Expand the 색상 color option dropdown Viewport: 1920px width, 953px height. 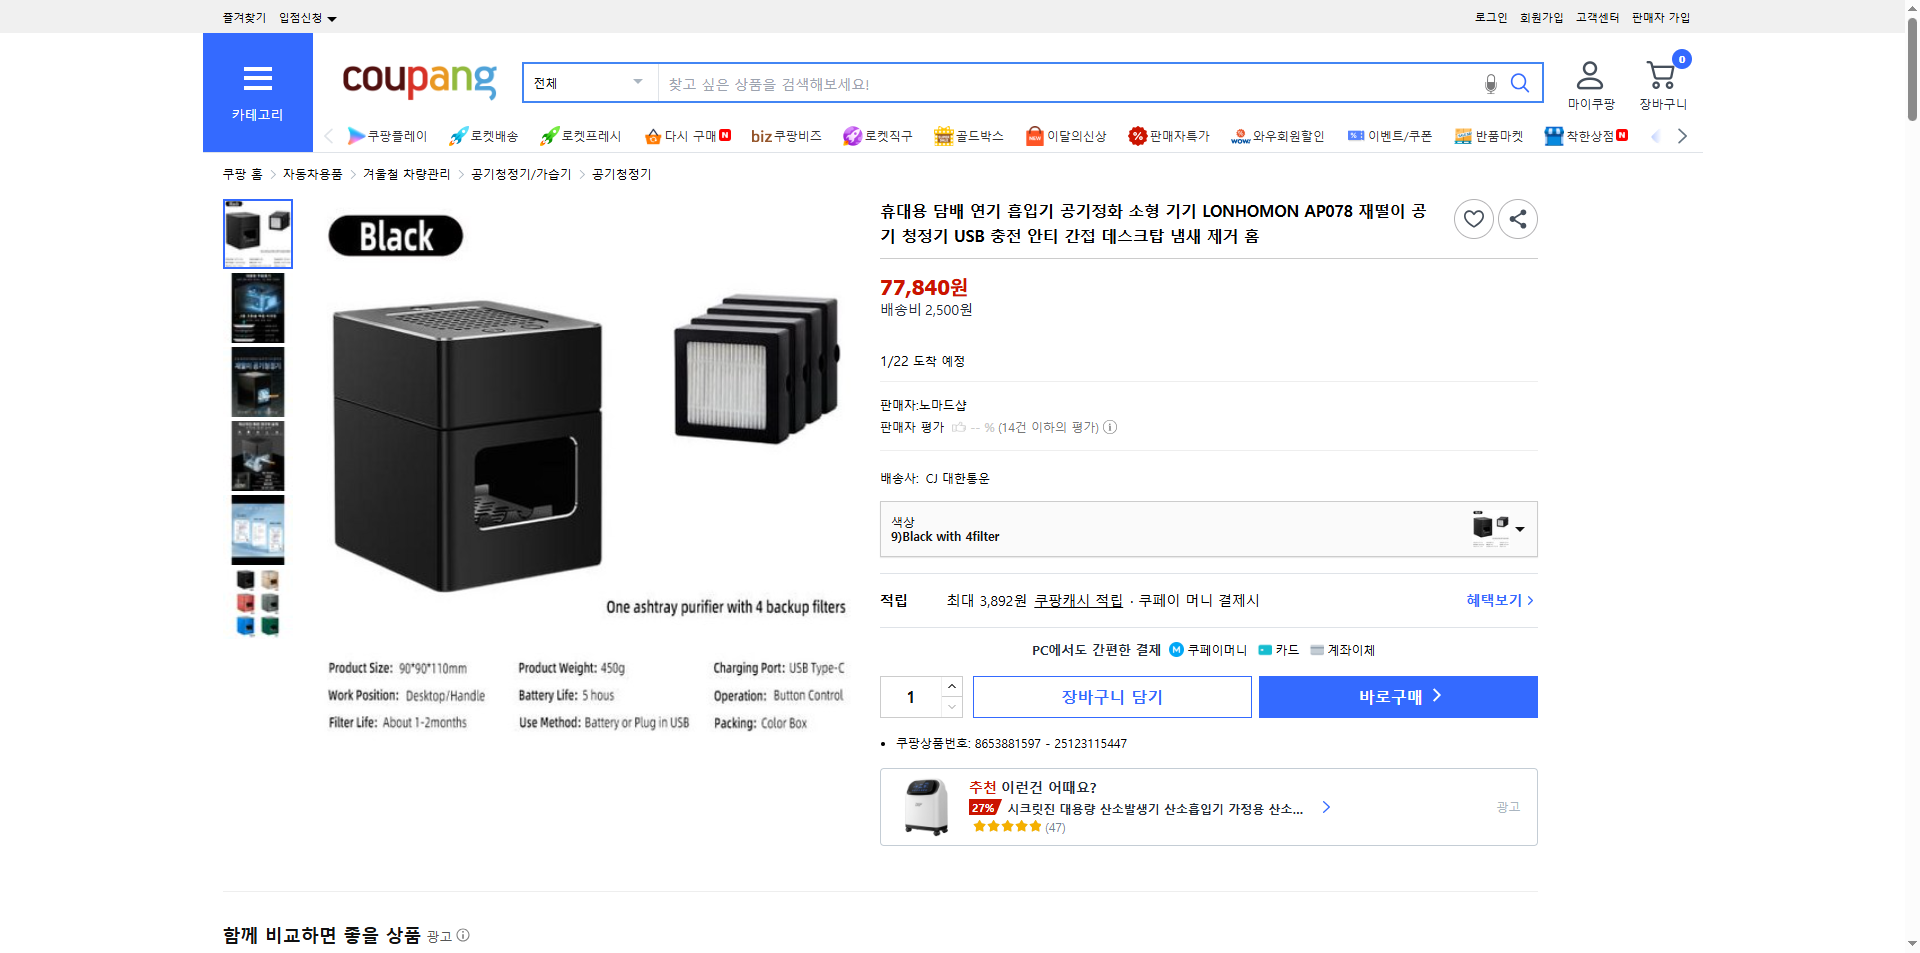1521,530
